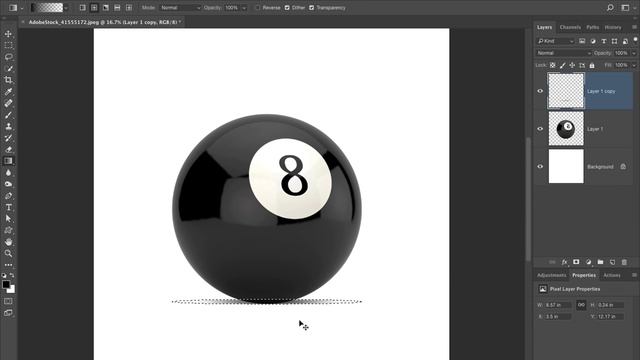This screenshot has width=640, height=360.
Task: Create a new layer
Action: [x=612, y=262]
